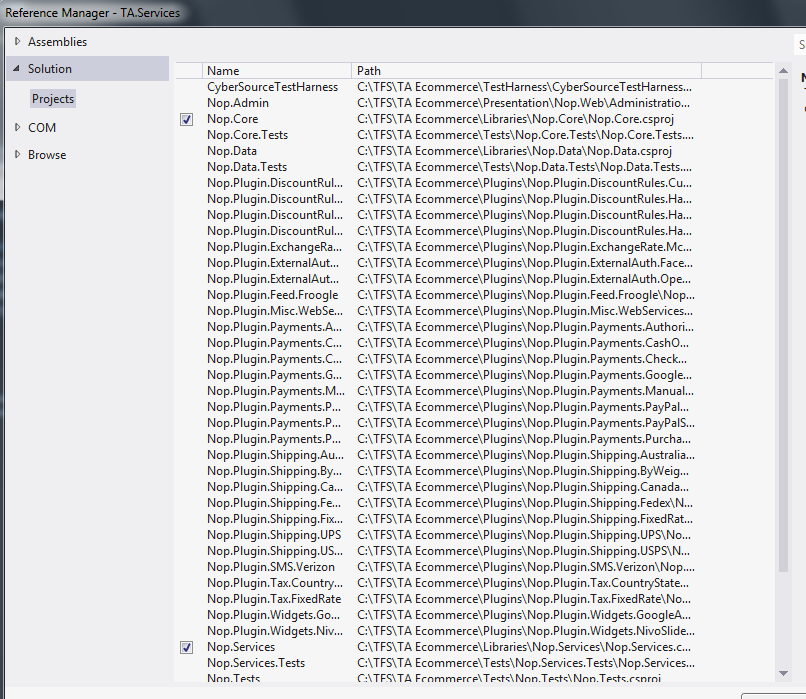Click path of Payments.PayPalS... plugin
The width and height of the screenshot is (806, 699).
tap(526, 422)
